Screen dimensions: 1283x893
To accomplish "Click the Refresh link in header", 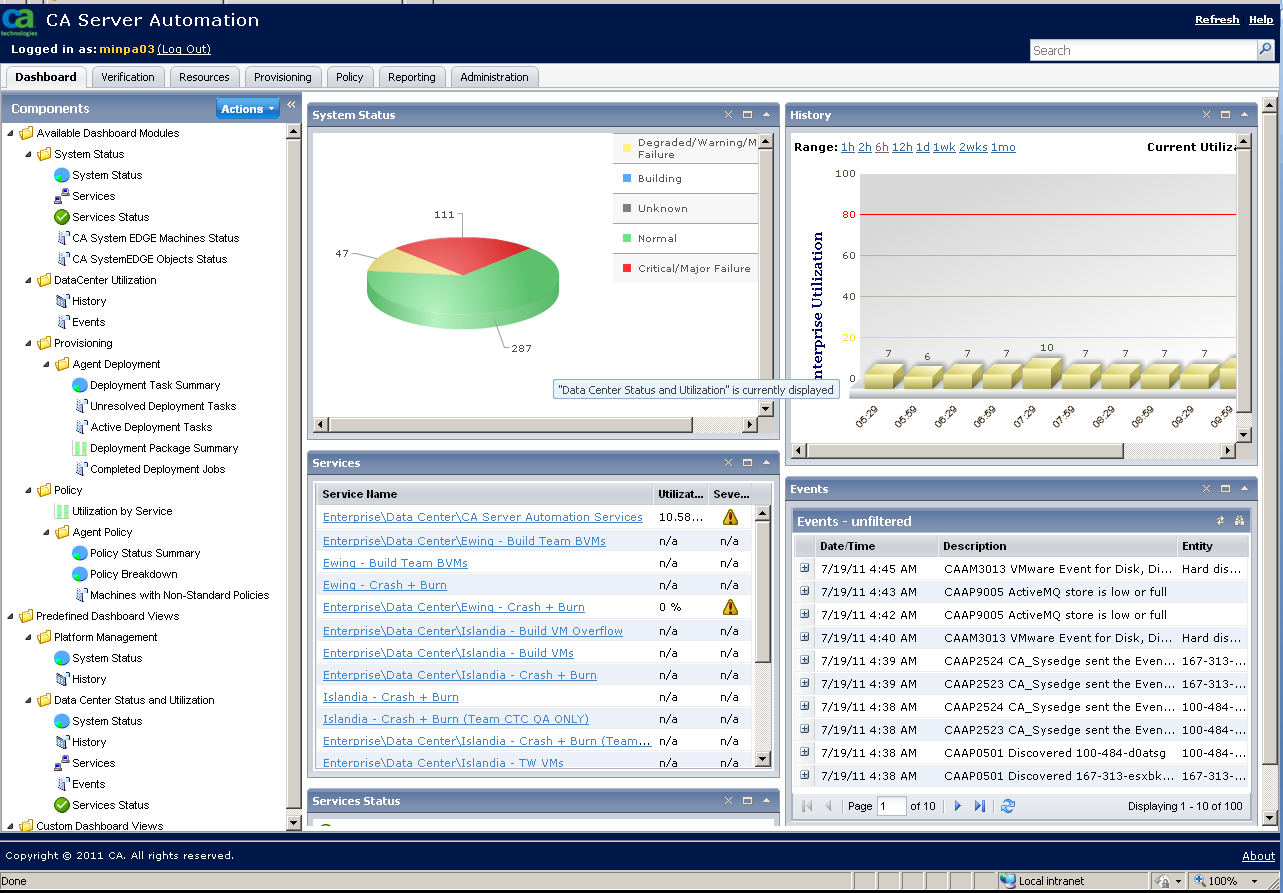I will pyautogui.click(x=1217, y=20).
